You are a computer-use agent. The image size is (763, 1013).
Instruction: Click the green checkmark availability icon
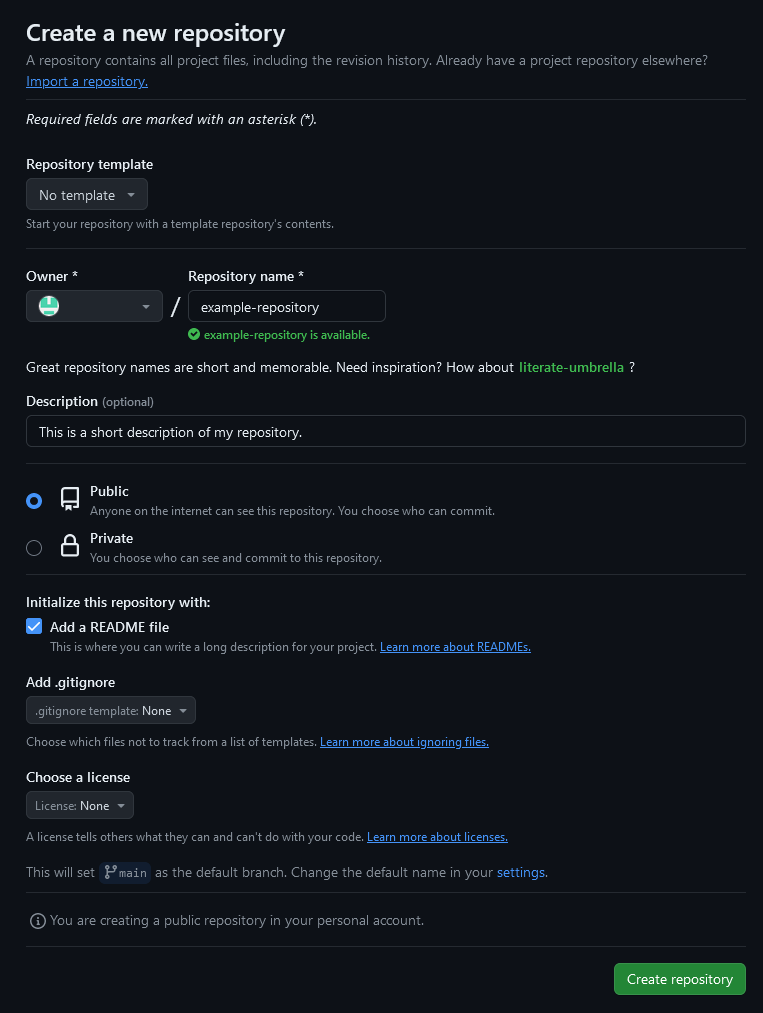tap(193, 334)
